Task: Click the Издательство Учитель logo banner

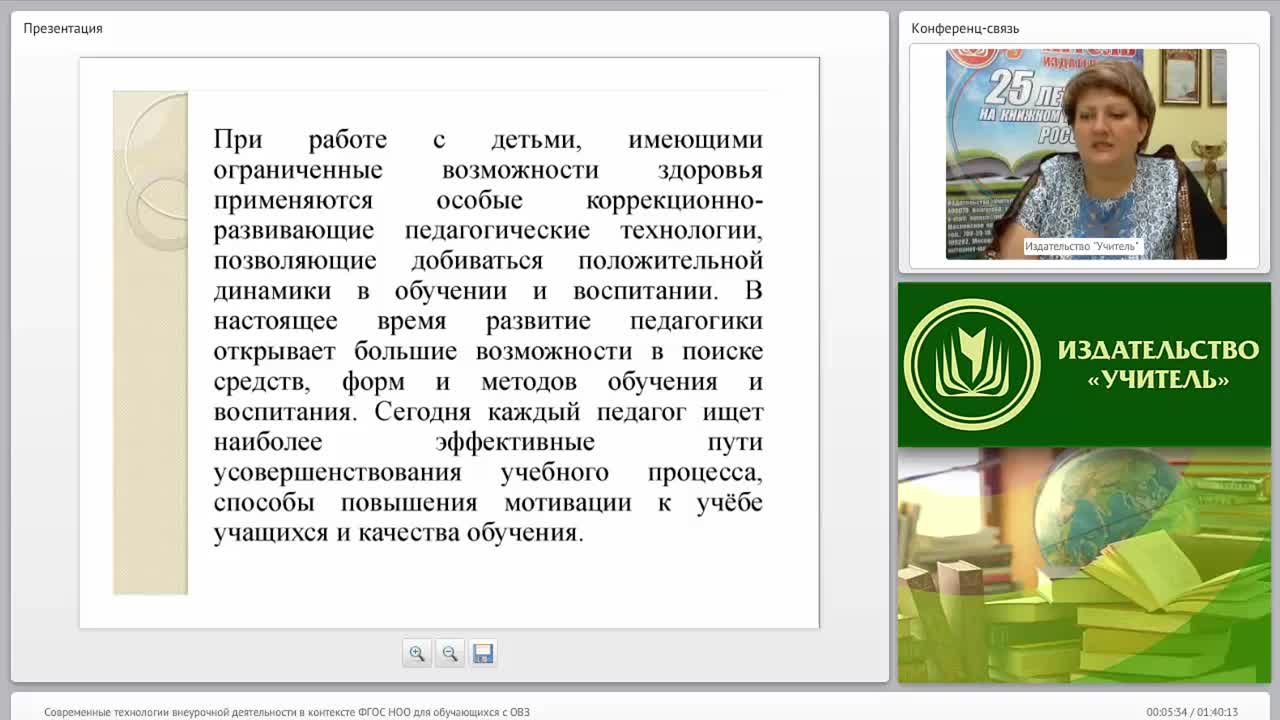Action: [x=1084, y=364]
